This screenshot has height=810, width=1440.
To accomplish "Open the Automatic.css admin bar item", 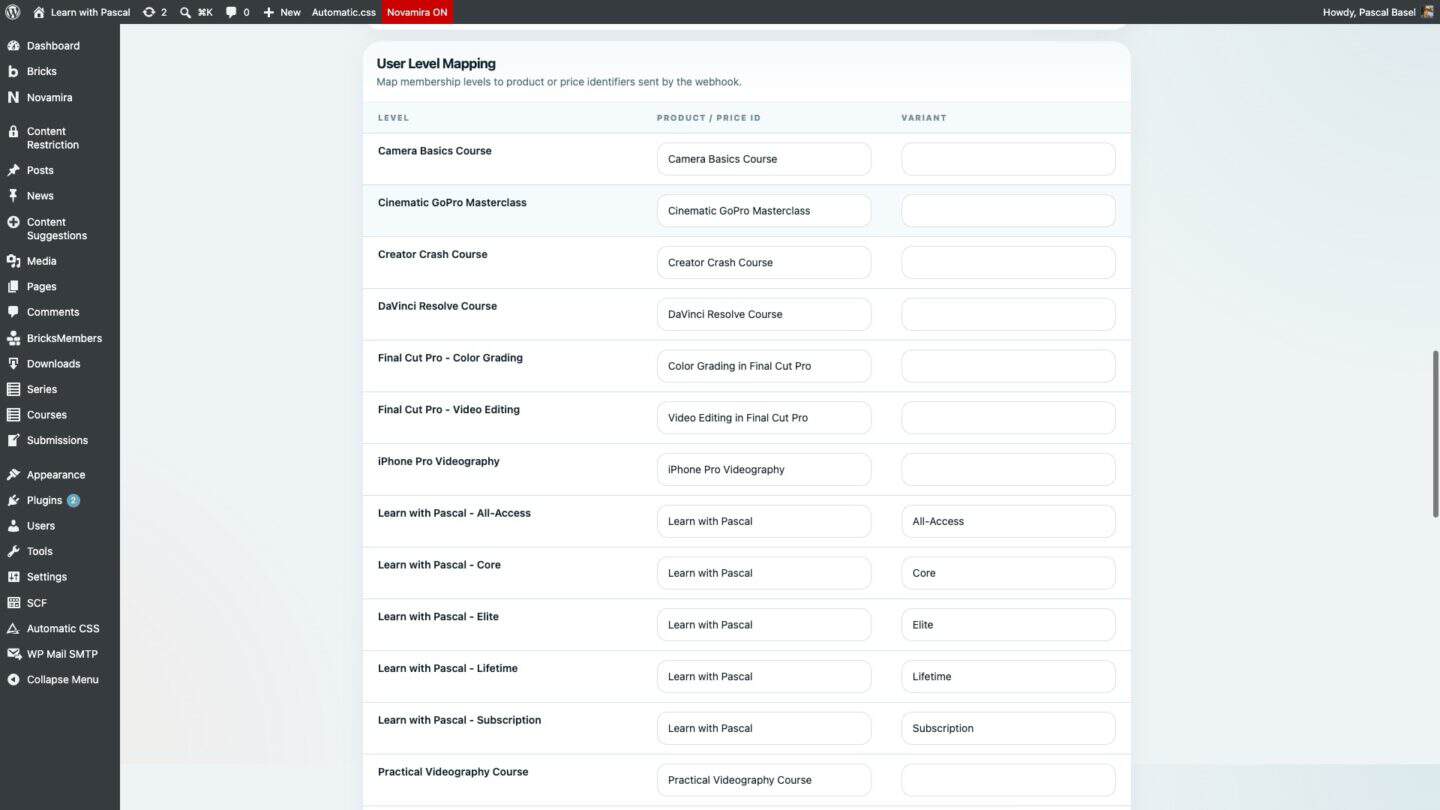I will pyautogui.click(x=343, y=12).
